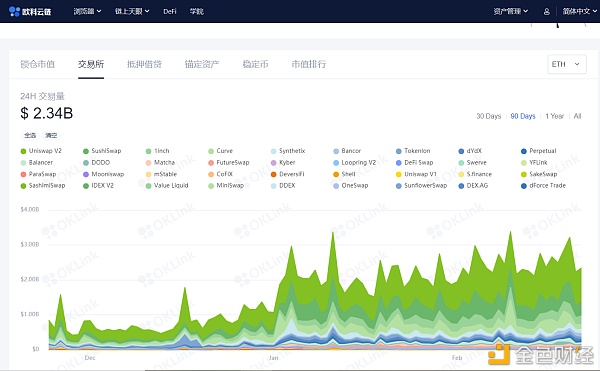Click the FutureSwap legend dot

(211, 163)
